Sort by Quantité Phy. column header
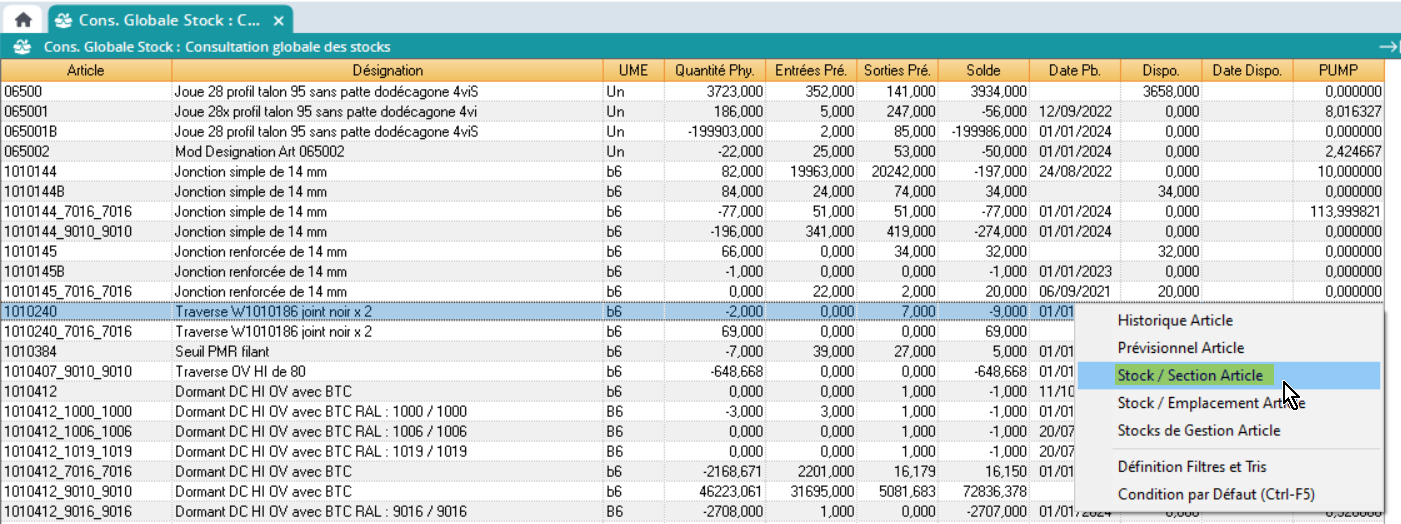This screenshot has height=524, width=1401. [x=714, y=71]
